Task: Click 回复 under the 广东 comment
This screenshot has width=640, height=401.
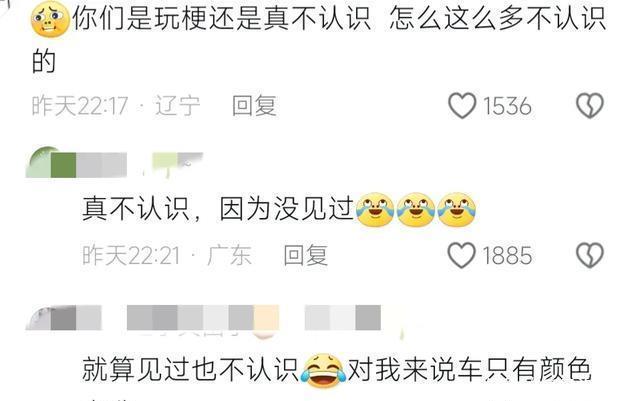Action: [306, 255]
